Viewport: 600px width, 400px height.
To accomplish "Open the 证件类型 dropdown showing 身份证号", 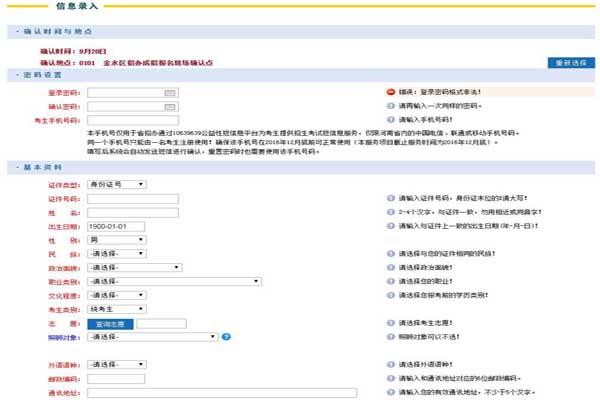I will pos(116,184).
